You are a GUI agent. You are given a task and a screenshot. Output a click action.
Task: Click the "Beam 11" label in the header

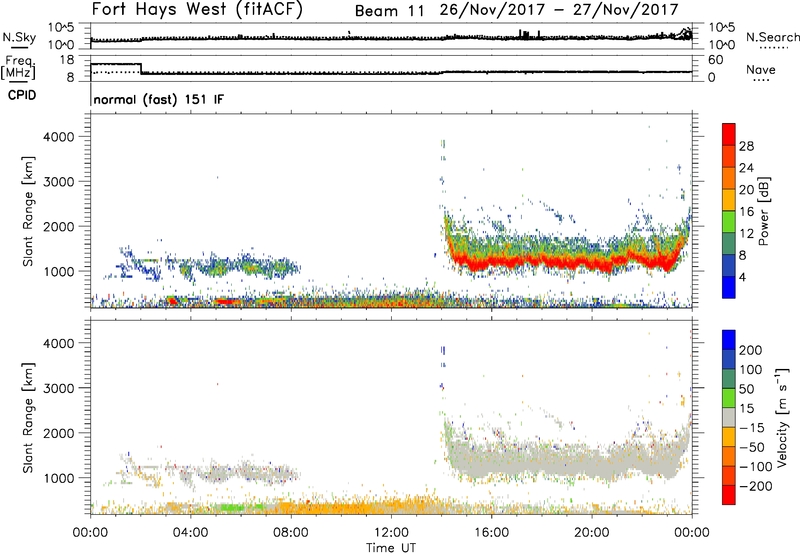tap(389, 11)
